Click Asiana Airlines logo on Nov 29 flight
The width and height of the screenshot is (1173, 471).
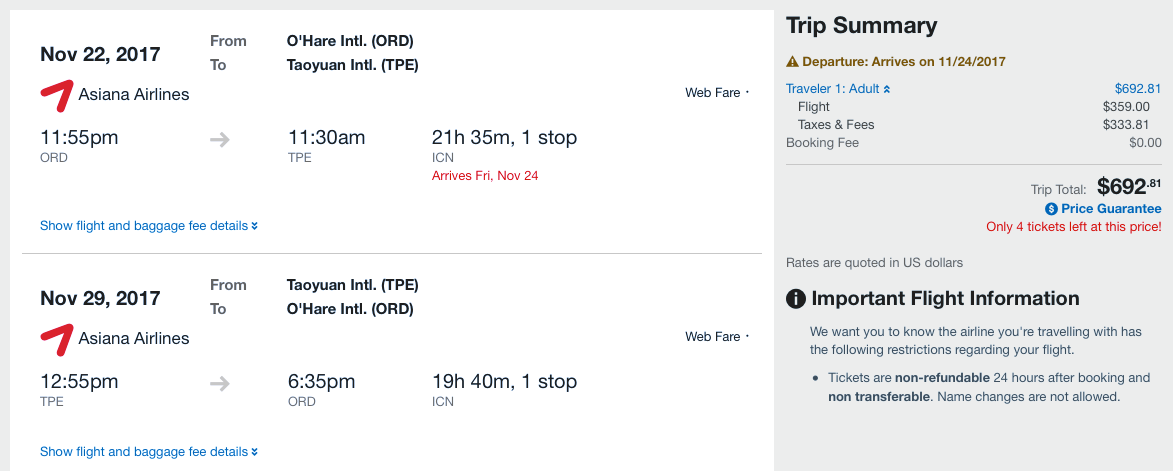click(57, 338)
